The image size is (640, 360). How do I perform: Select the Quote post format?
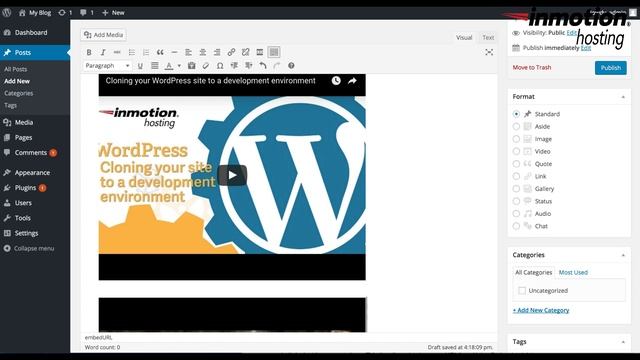[x=516, y=164]
